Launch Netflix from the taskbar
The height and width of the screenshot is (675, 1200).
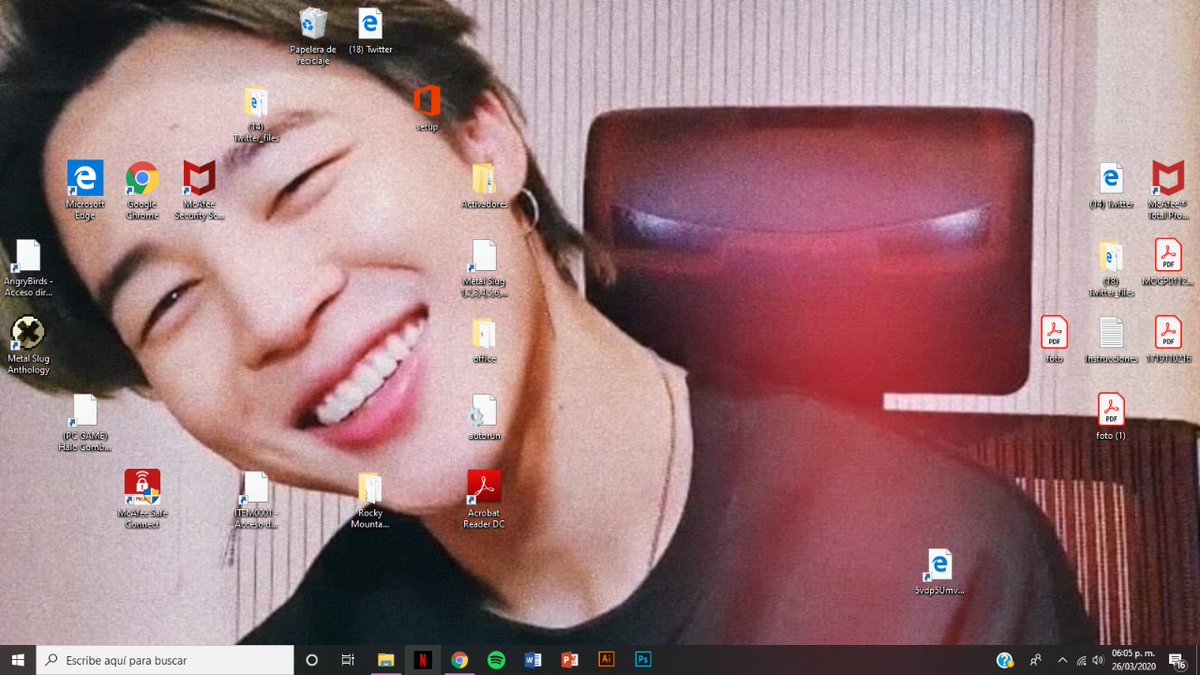[x=422, y=660]
